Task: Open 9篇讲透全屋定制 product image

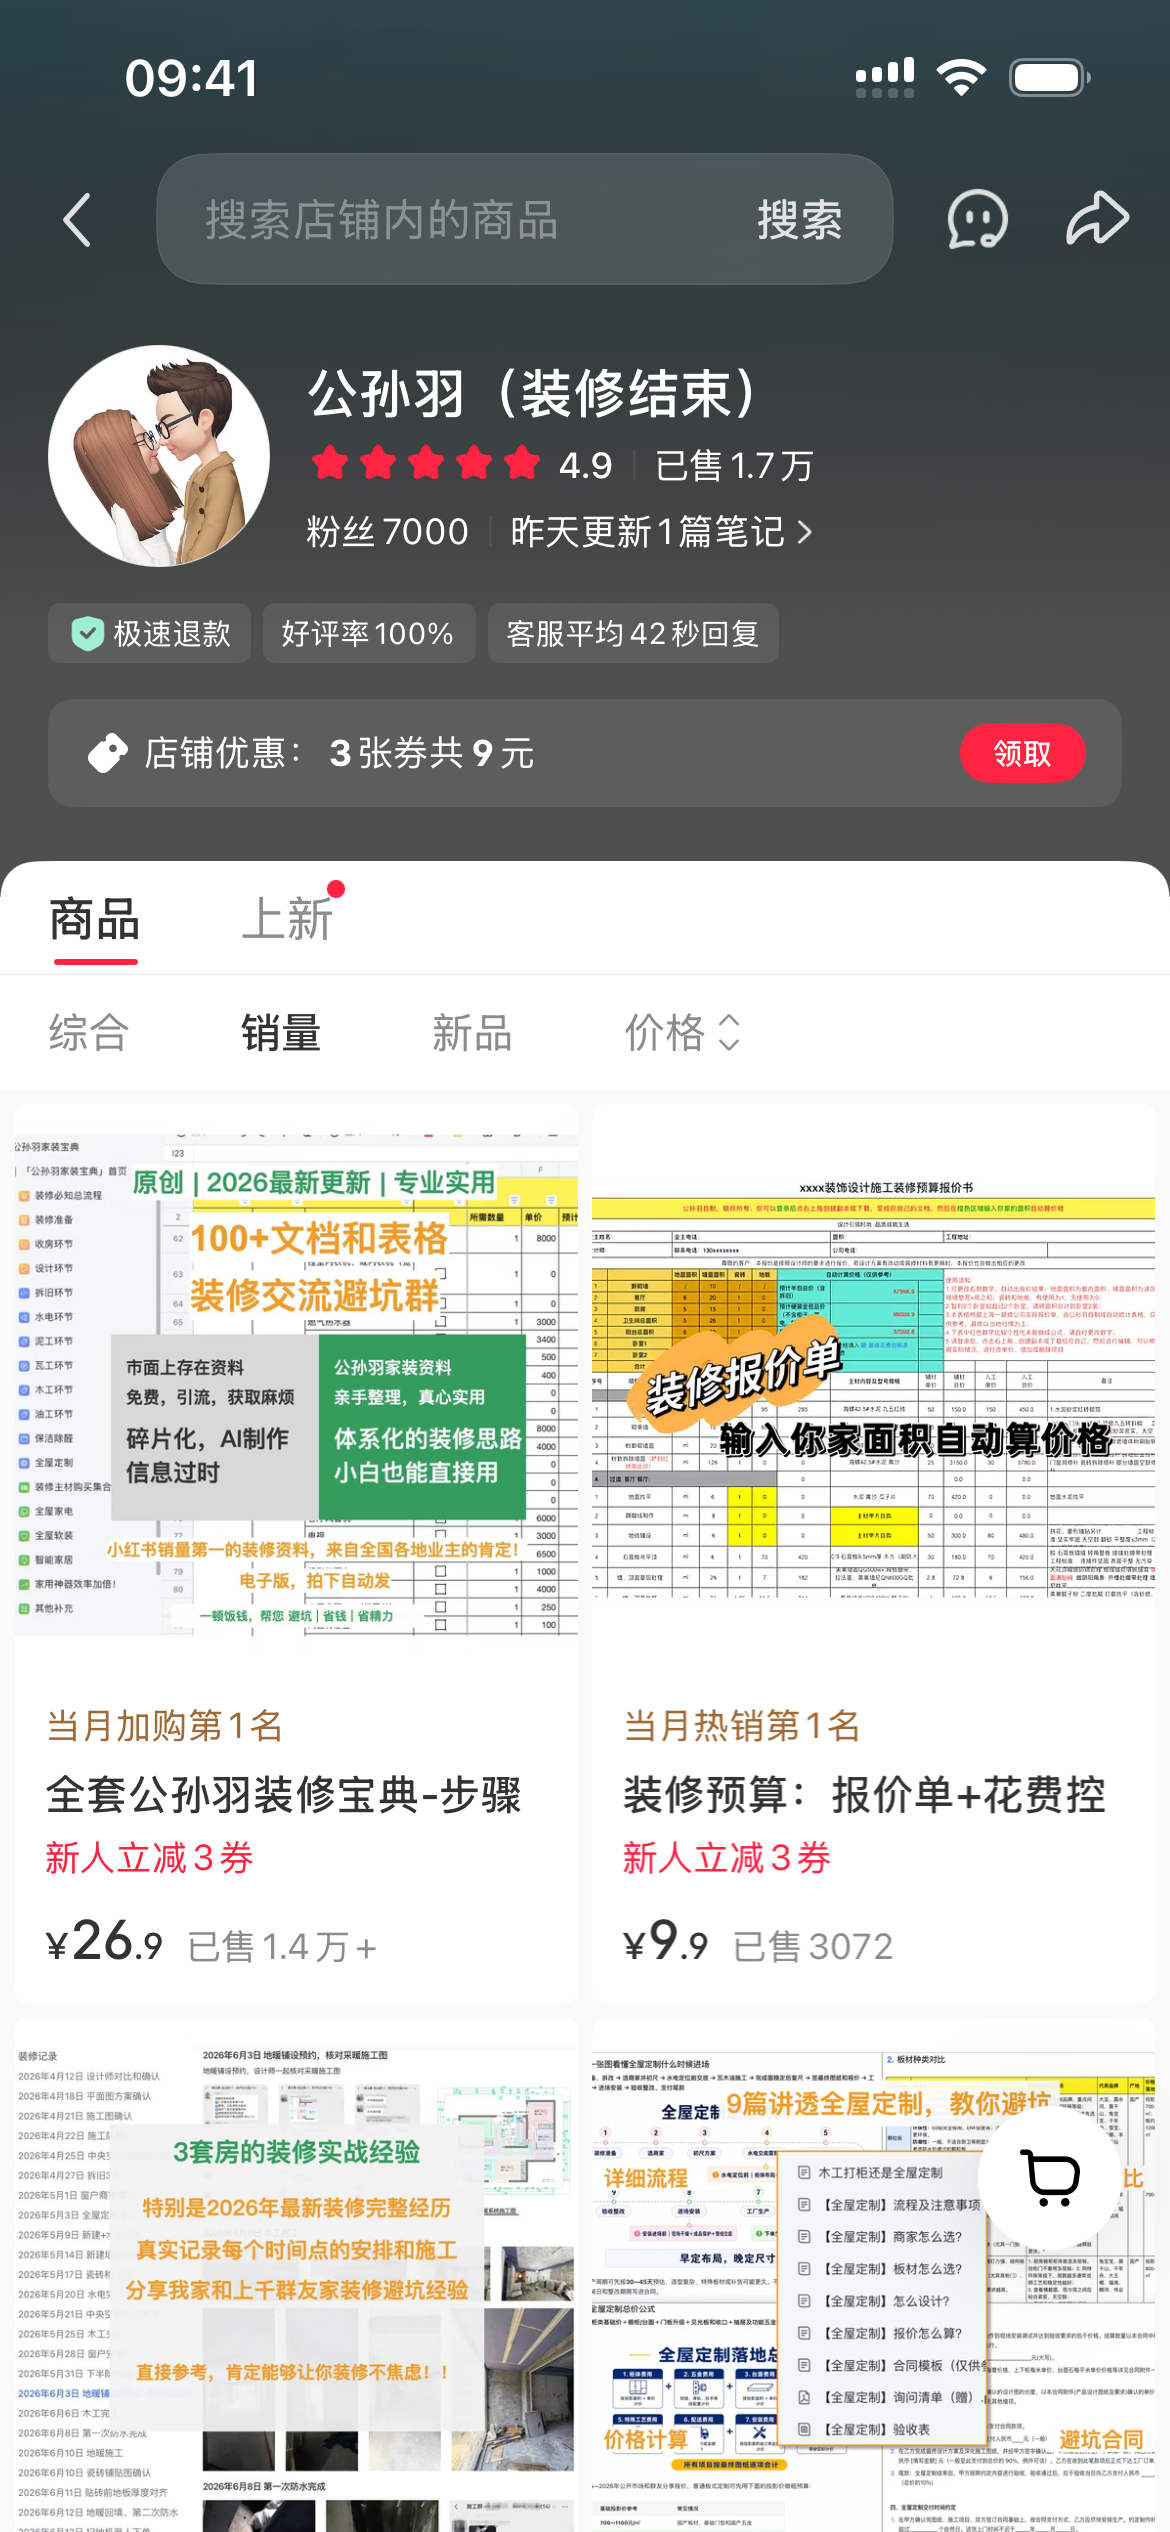Action: tap(873, 2275)
